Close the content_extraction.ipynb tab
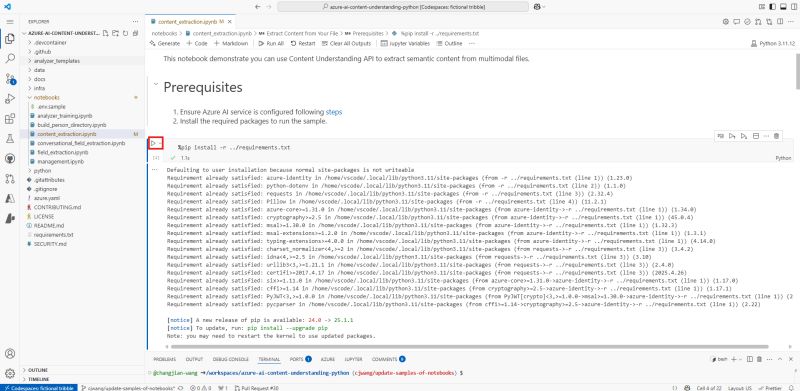800x391 pixels. tap(229, 22)
